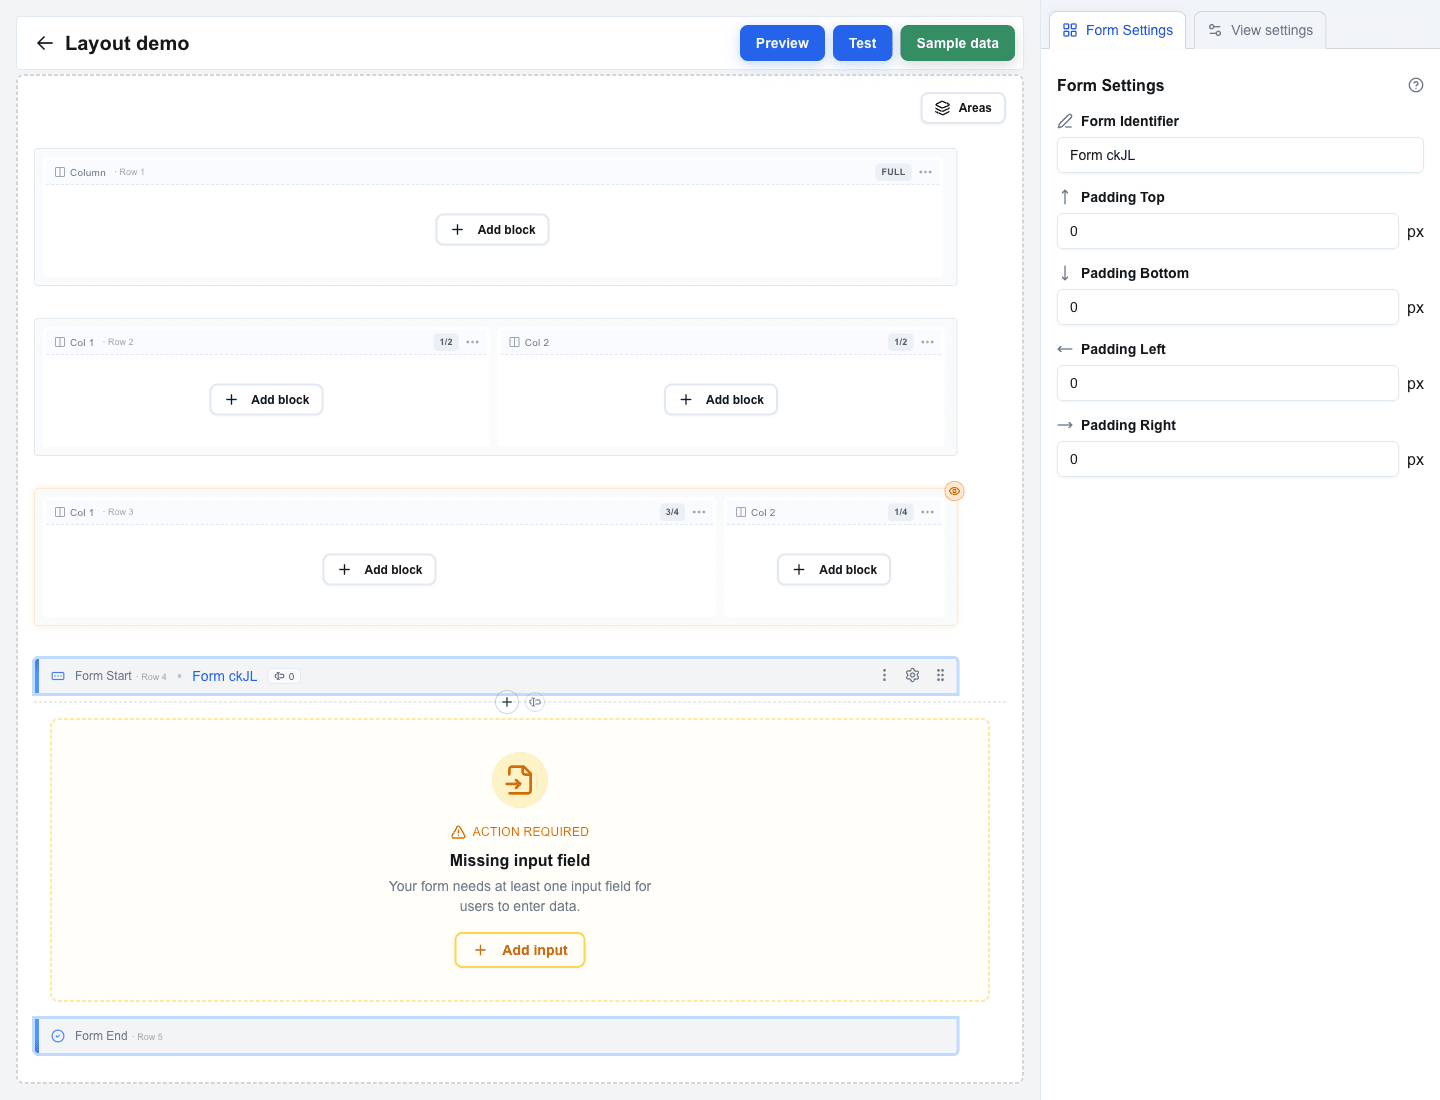Add a block to Row 2 Col 1
Image resolution: width=1440 pixels, height=1100 pixels.
[x=266, y=400]
